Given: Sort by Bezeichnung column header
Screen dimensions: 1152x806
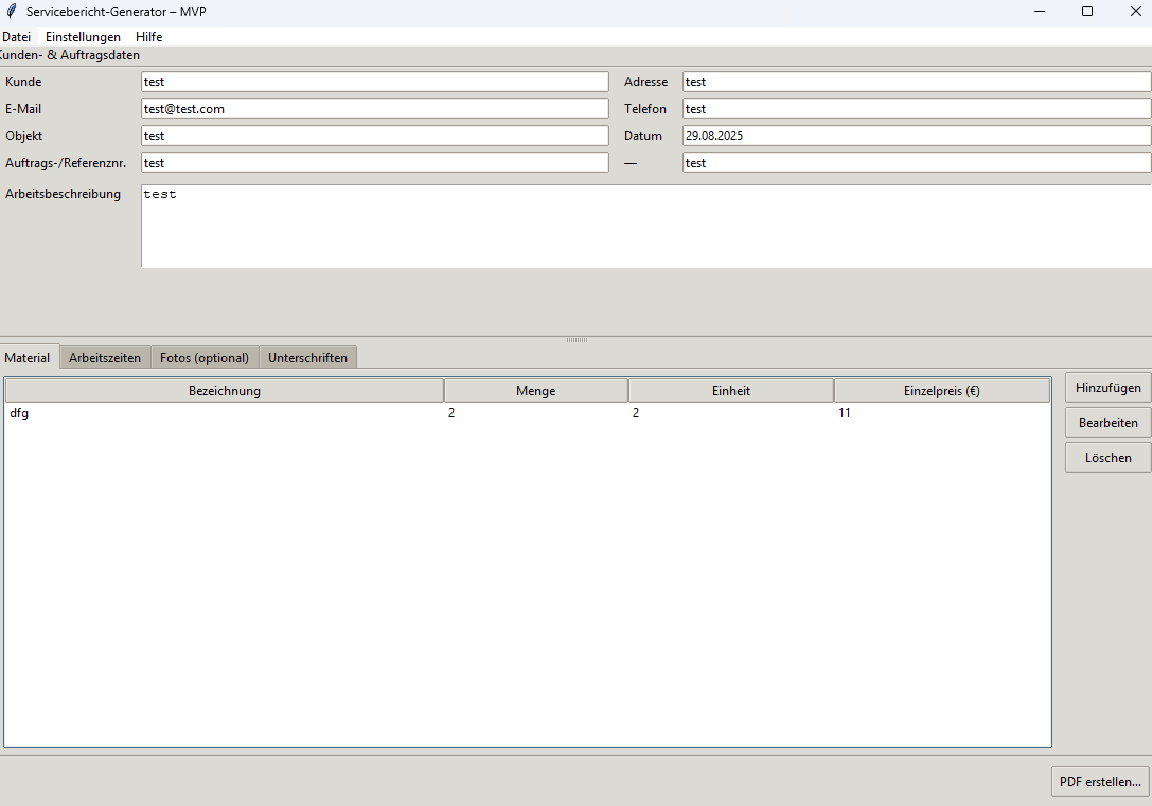Looking at the screenshot, I should pyautogui.click(x=224, y=391).
